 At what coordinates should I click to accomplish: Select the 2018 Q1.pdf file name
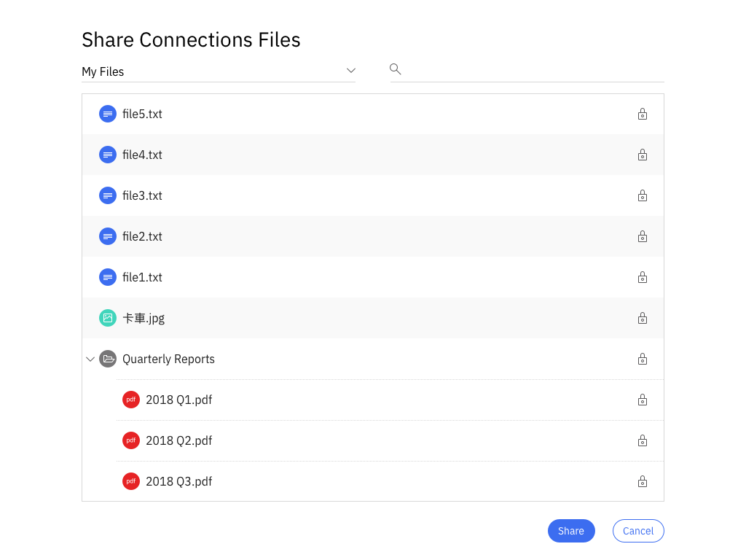[x=179, y=400]
